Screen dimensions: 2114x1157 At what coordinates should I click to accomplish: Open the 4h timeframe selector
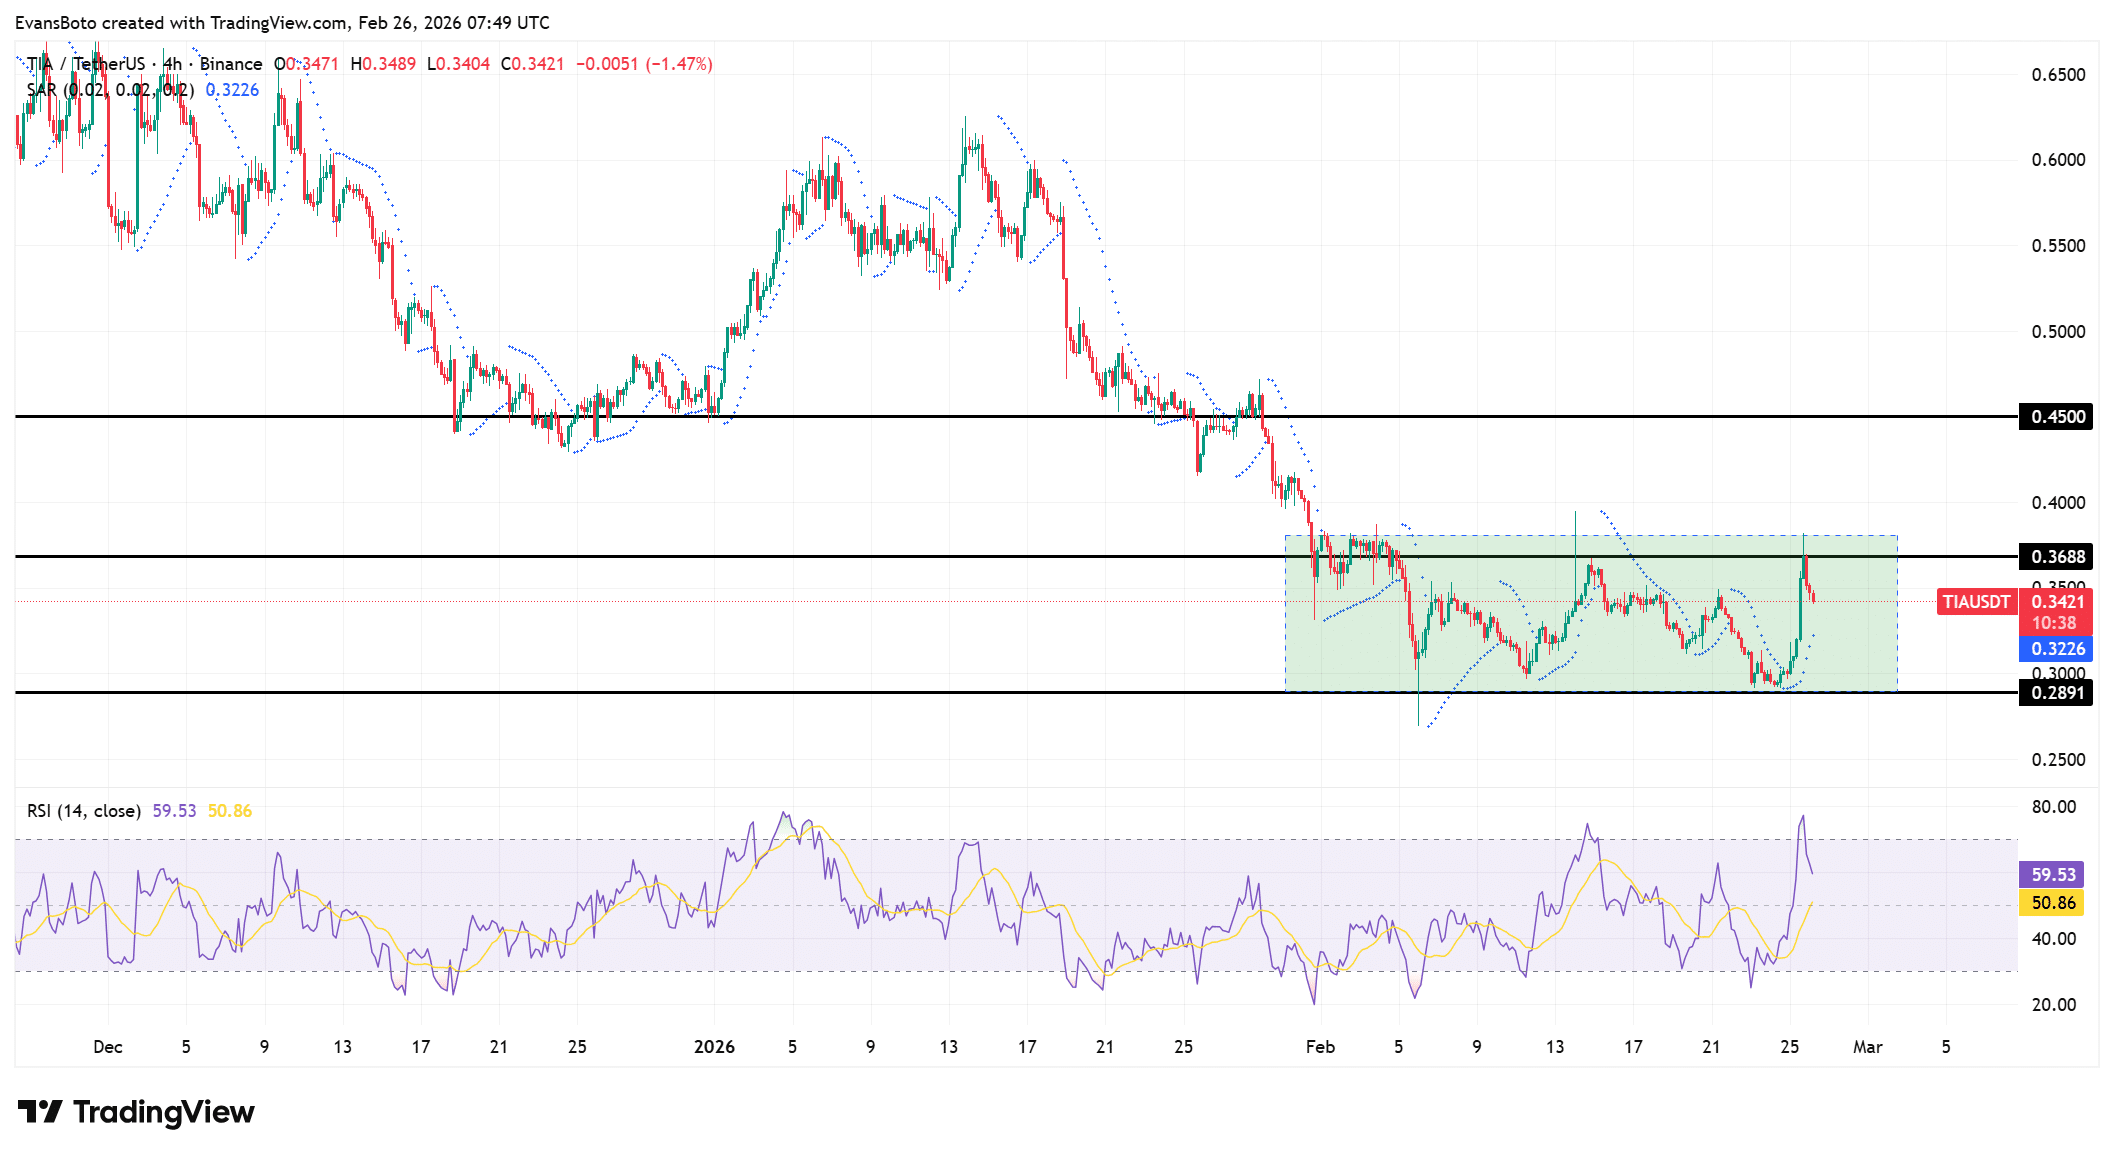pos(170,63)
